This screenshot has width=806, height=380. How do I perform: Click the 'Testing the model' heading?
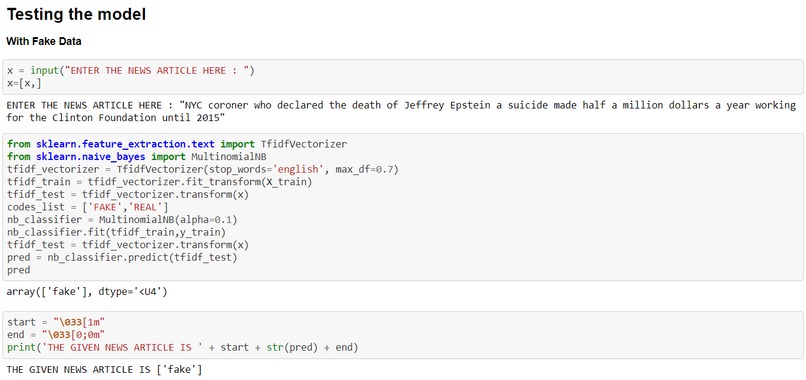77,14
